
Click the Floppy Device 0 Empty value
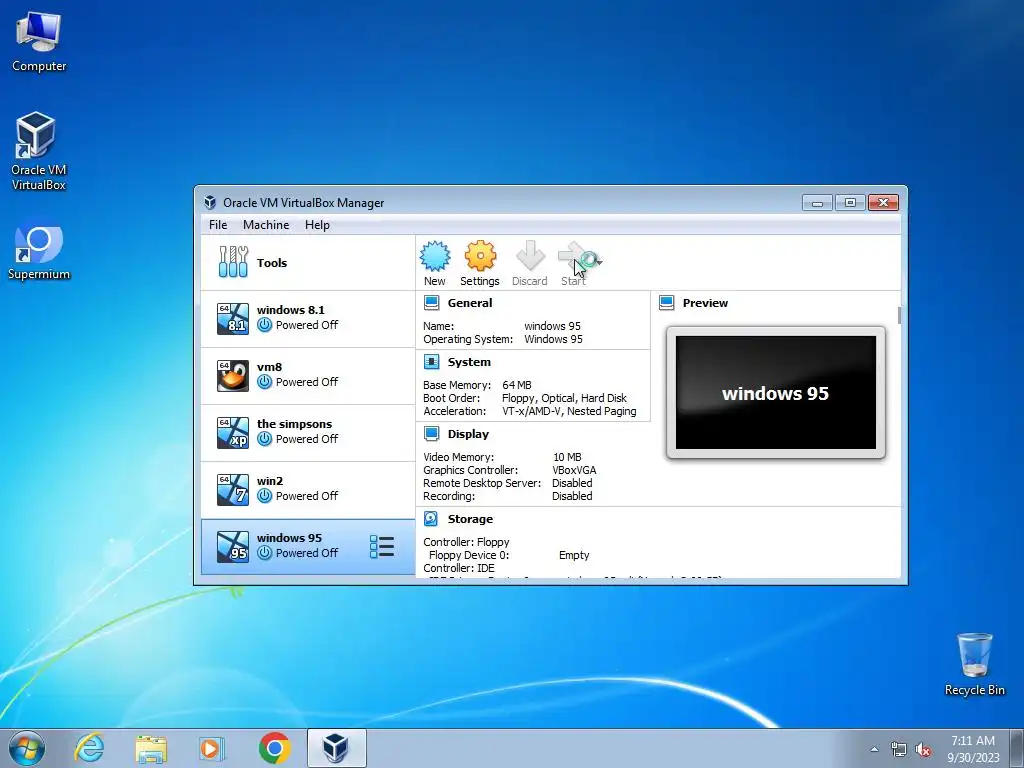pos(574,554)
